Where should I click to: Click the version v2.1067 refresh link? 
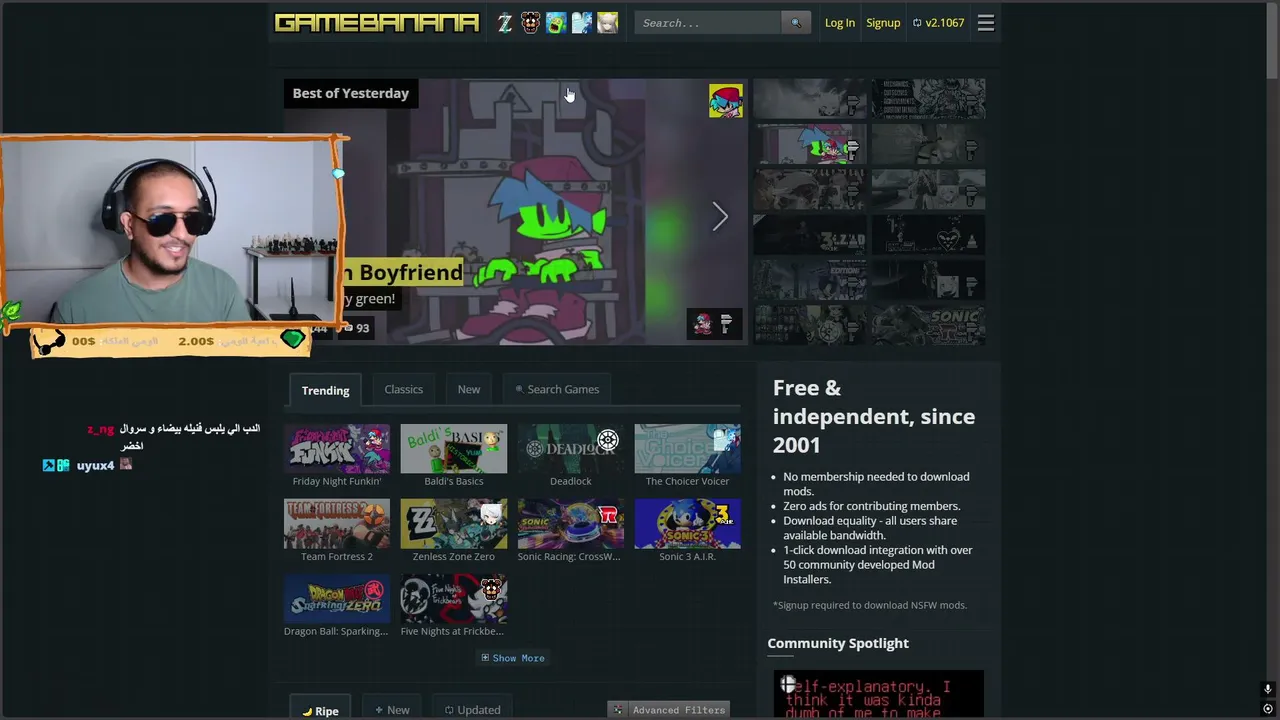coord(938,23)
